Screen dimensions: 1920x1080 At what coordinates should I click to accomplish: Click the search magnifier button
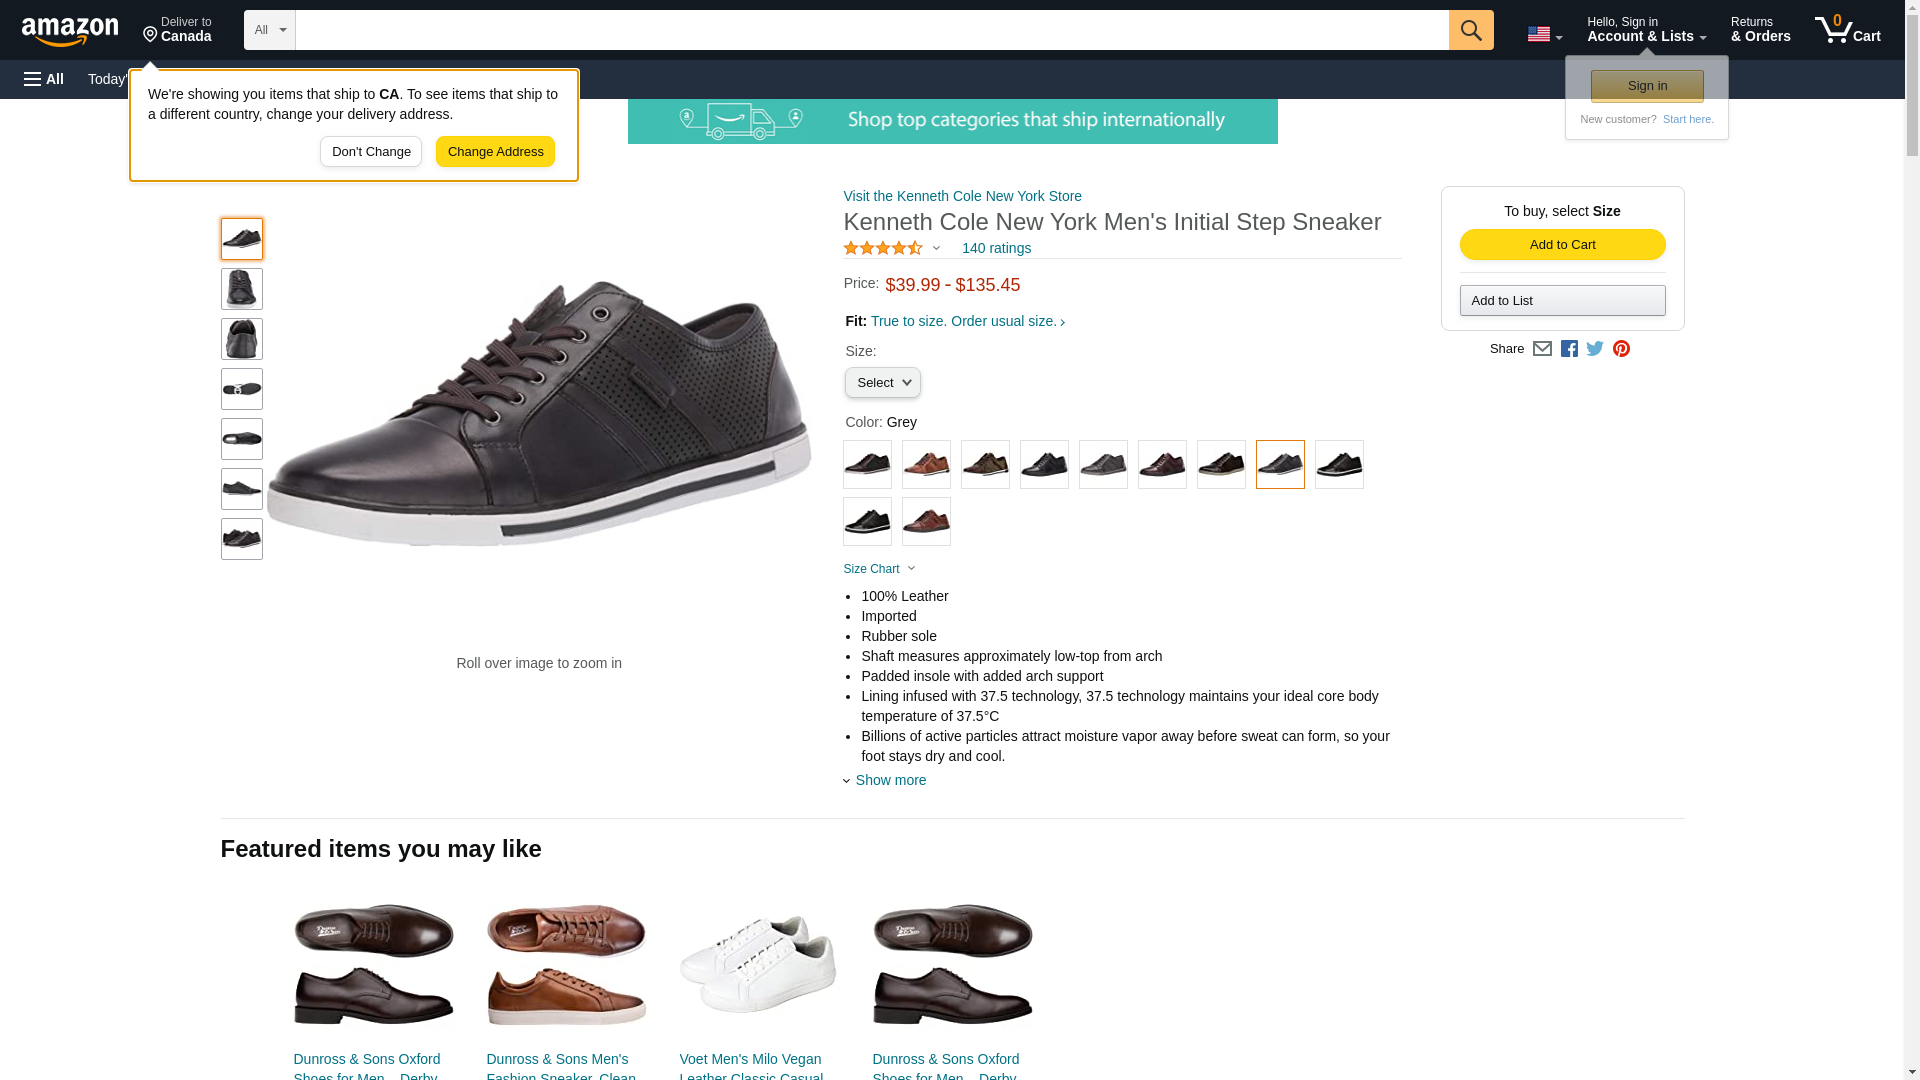tap(1470, 30)
